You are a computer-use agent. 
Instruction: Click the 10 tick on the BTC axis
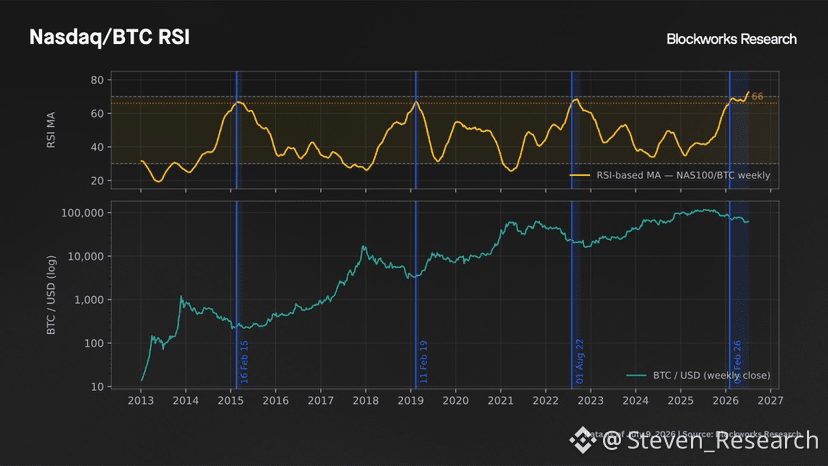pyautogui.click(x=98, y=387)
